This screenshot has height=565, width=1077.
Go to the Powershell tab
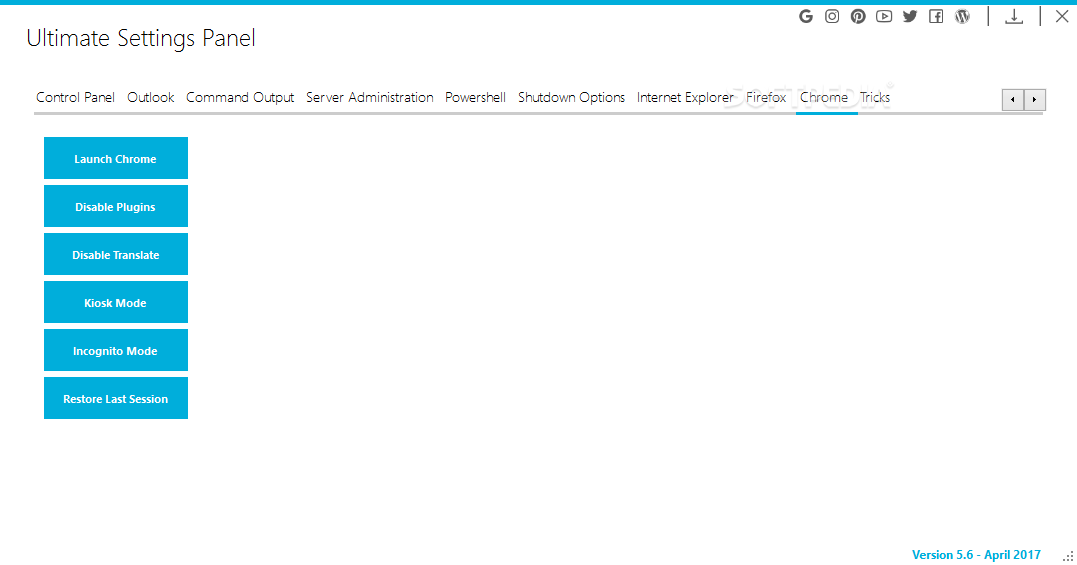(475, 97)
